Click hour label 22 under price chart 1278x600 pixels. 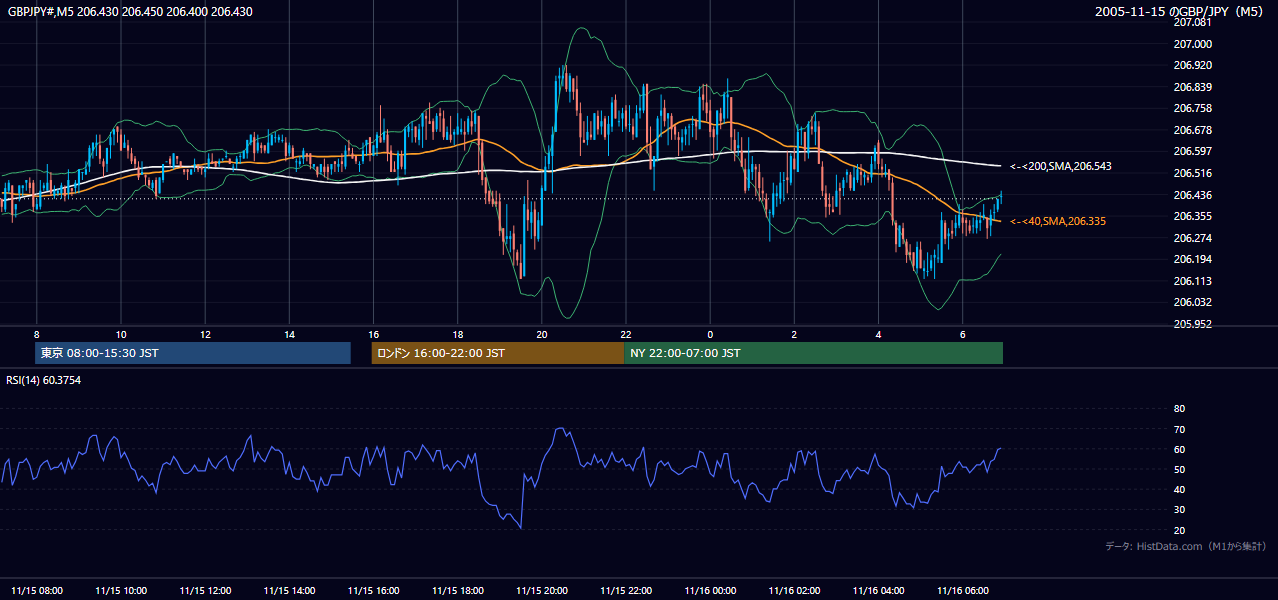(x=625, y=334)
